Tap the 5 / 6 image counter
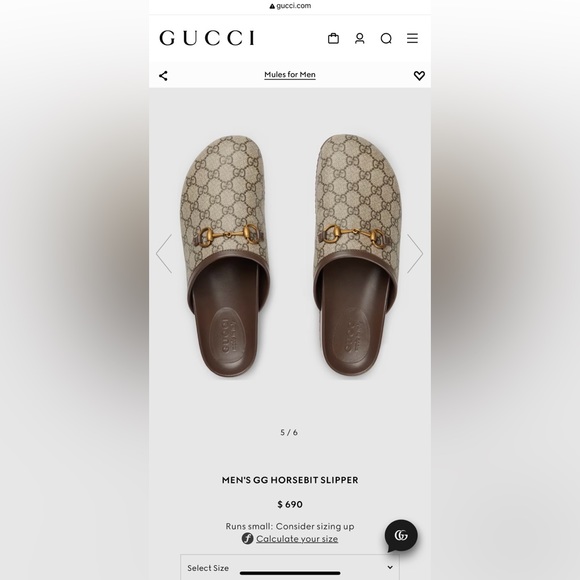580x580 pixels. [289, 432]
